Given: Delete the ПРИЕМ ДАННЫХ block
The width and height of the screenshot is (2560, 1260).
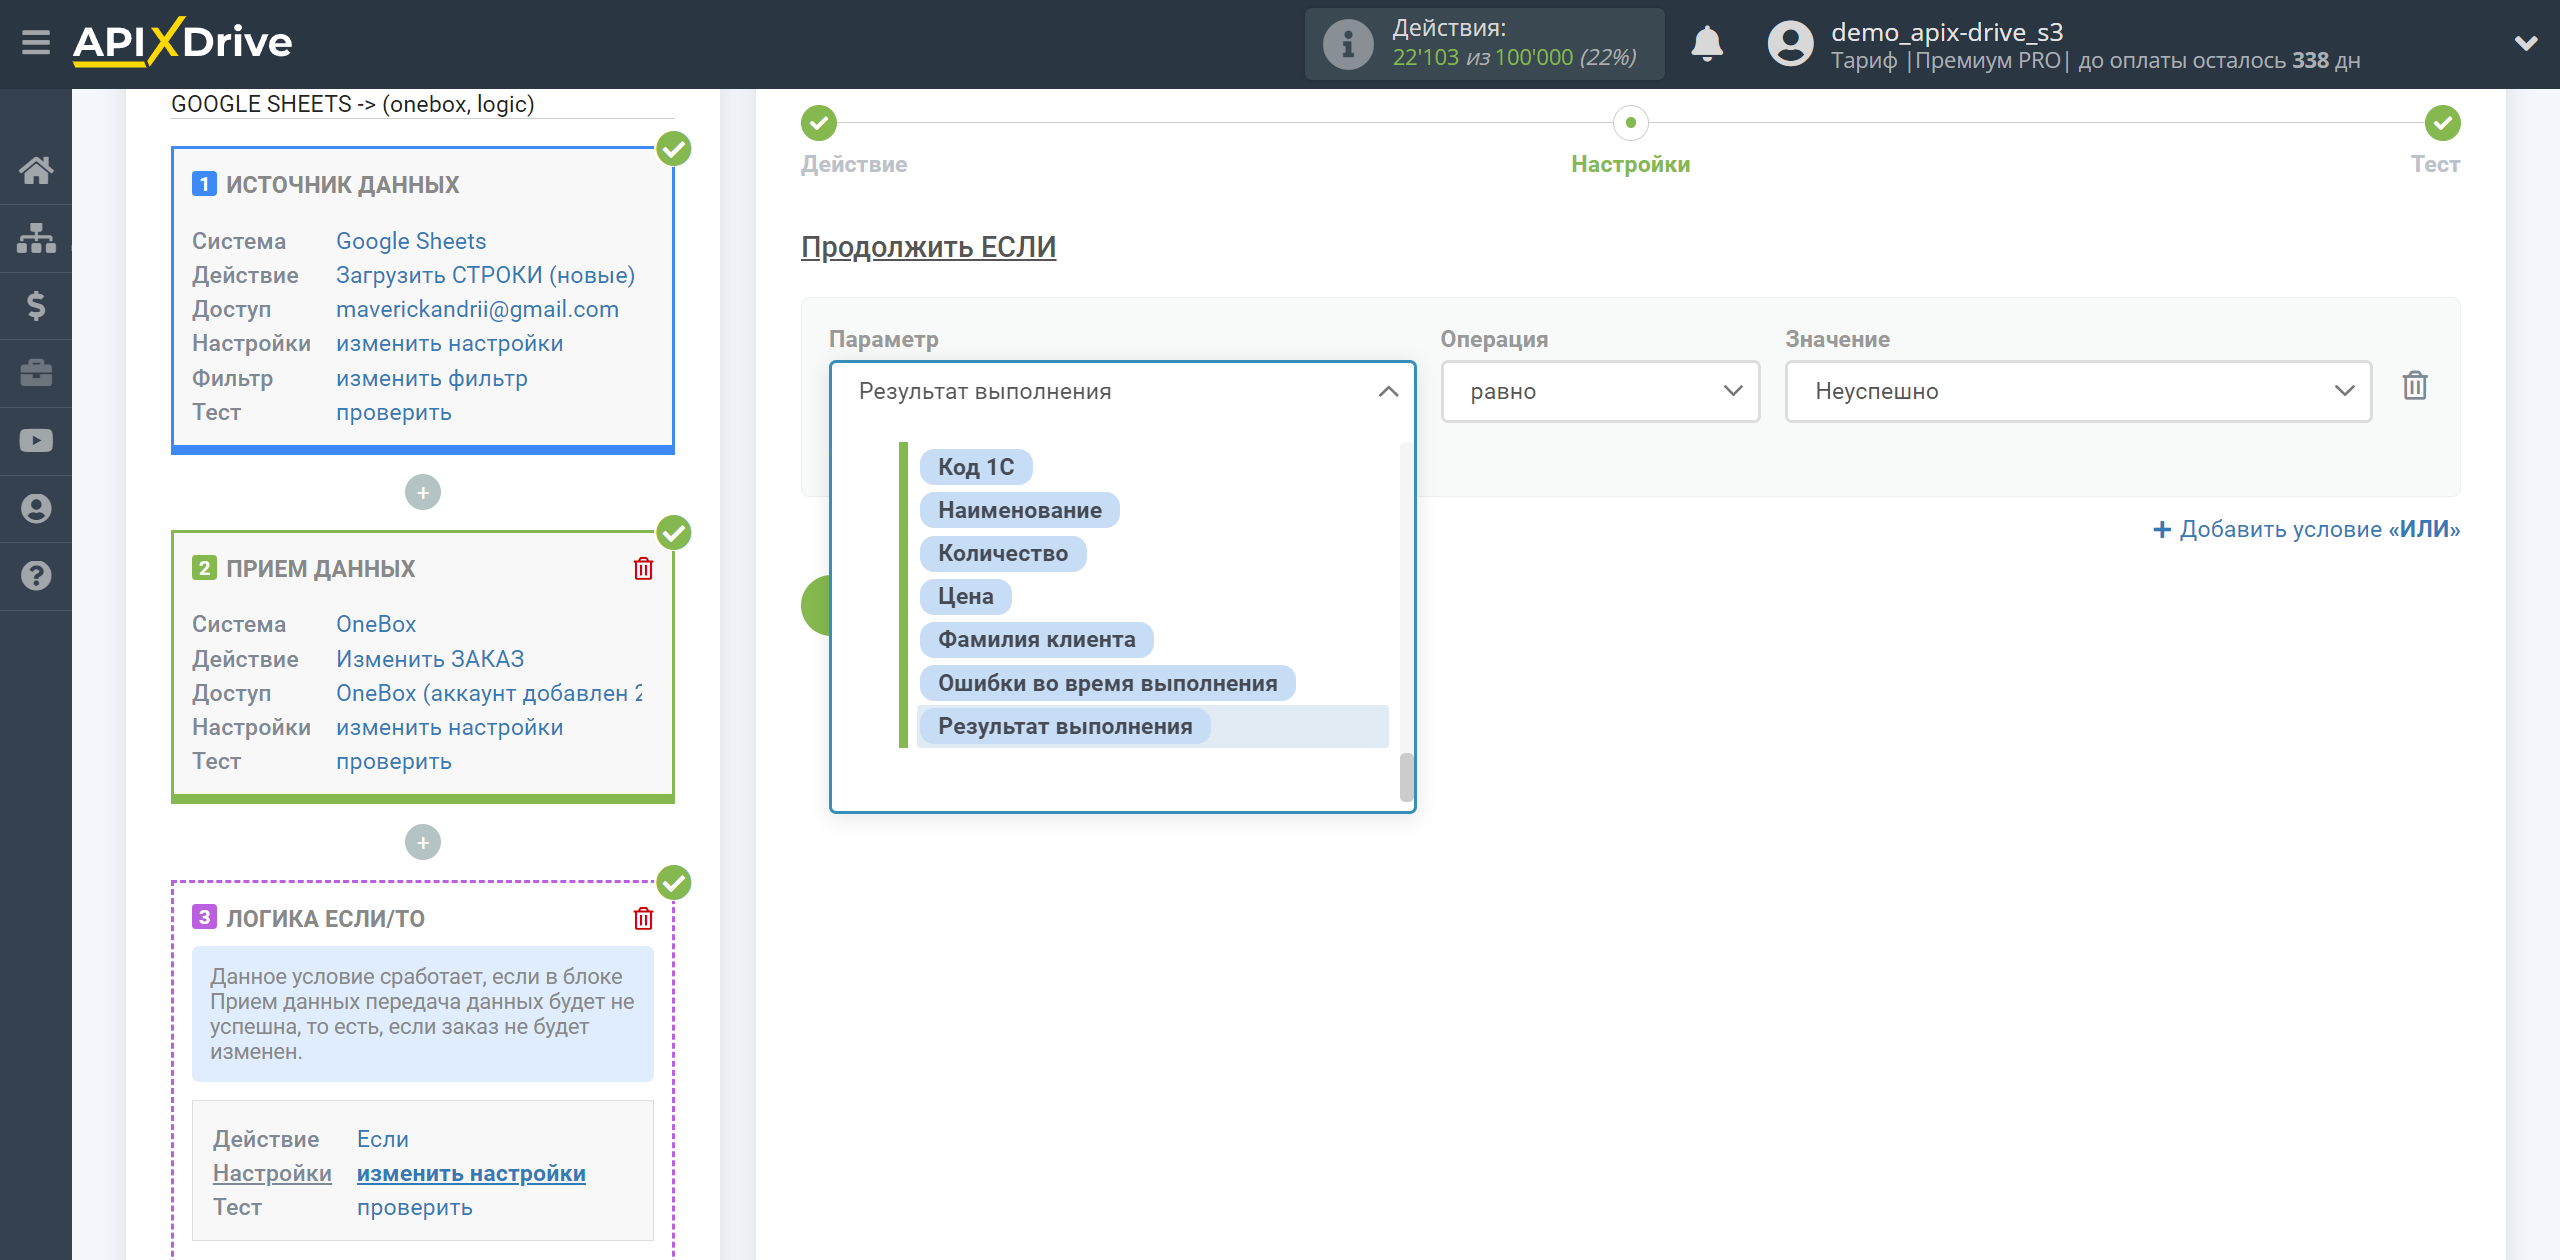Looking at the screenshot, I should tap(643, 568).
